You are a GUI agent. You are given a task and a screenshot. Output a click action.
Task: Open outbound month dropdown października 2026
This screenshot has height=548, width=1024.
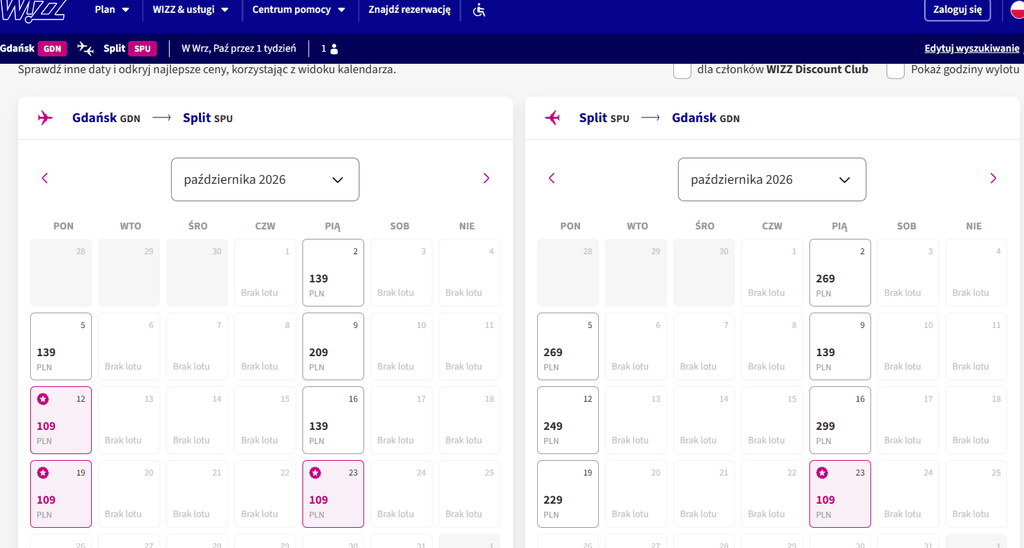265,180
